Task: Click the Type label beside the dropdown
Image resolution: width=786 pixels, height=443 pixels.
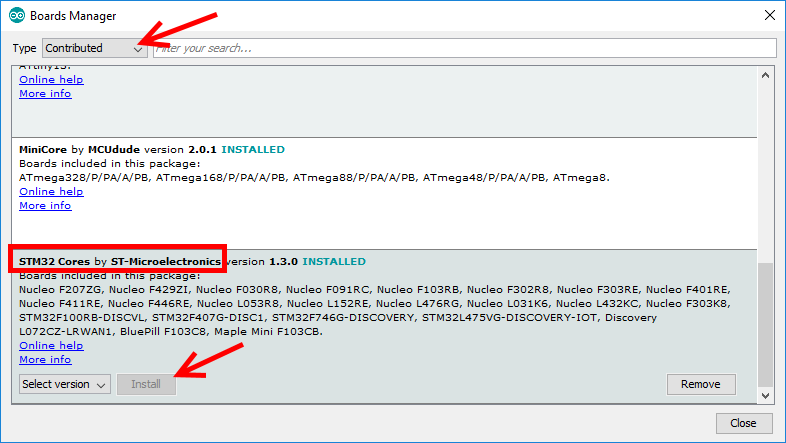Action: 24,49
